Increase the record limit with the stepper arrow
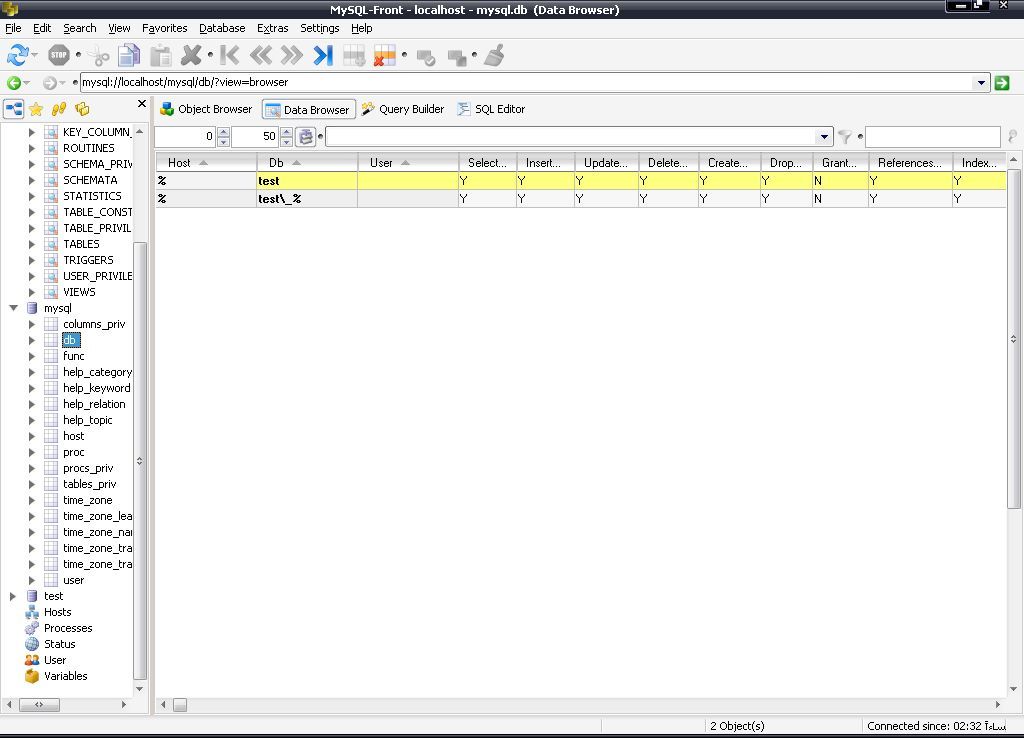This screenshot has width=1024, height=738. pyautogui.click(x=284, y=133)
